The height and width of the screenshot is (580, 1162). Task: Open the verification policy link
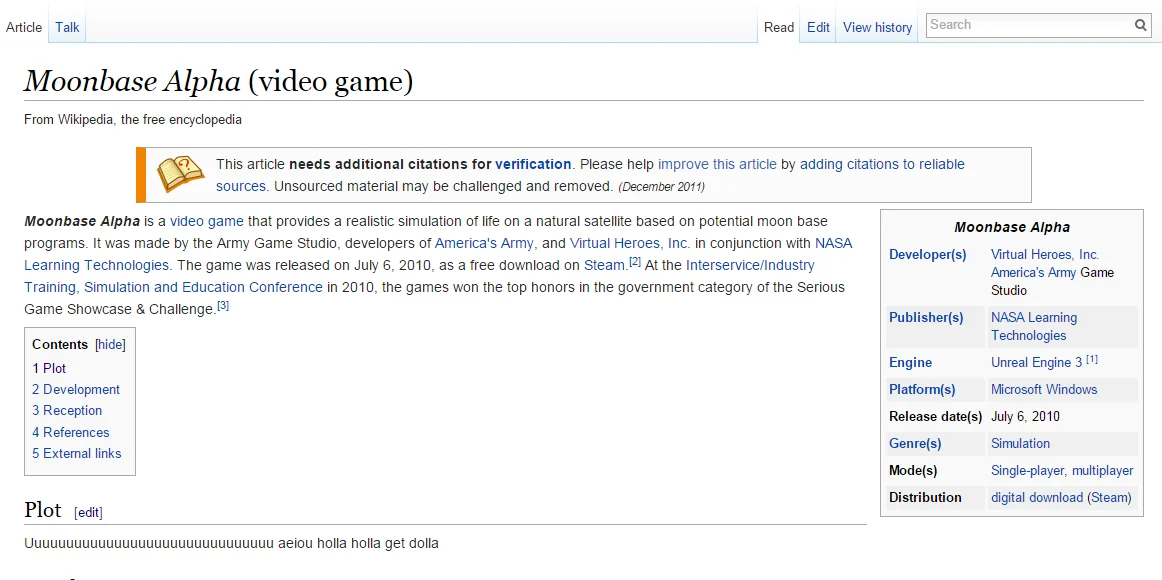pos(533,164)
